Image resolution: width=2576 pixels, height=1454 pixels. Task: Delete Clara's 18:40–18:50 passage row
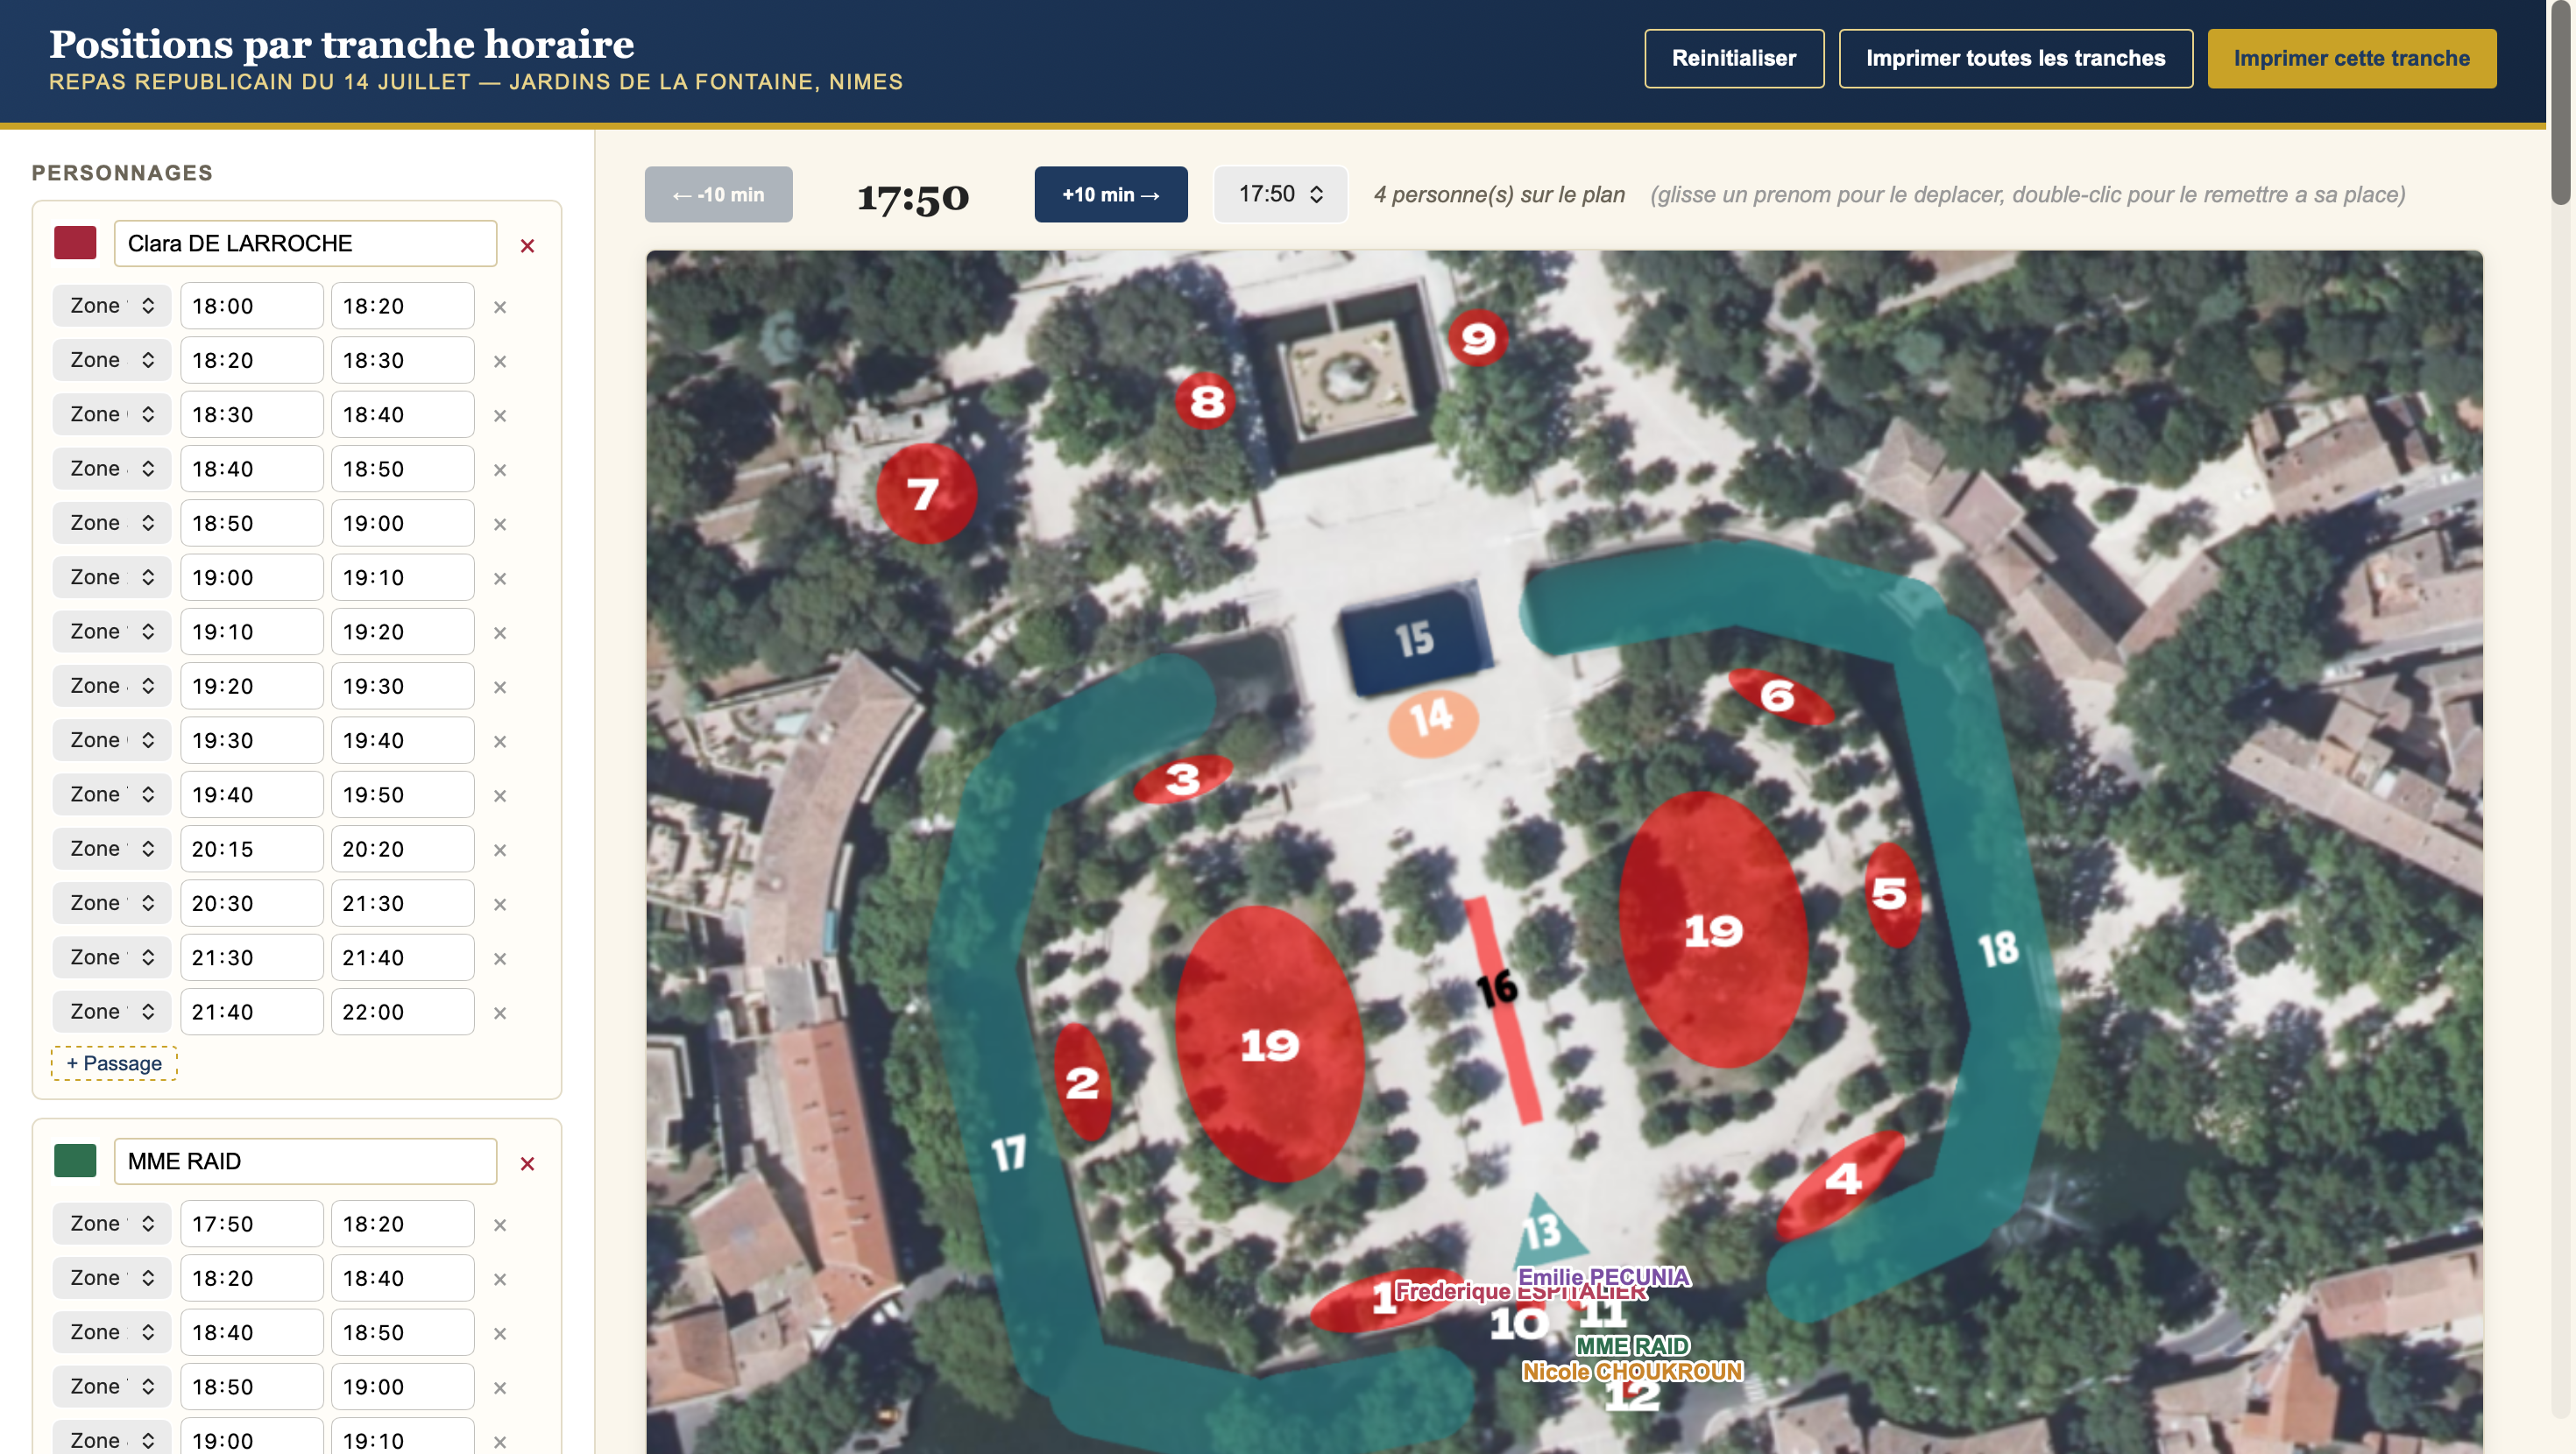500,470
